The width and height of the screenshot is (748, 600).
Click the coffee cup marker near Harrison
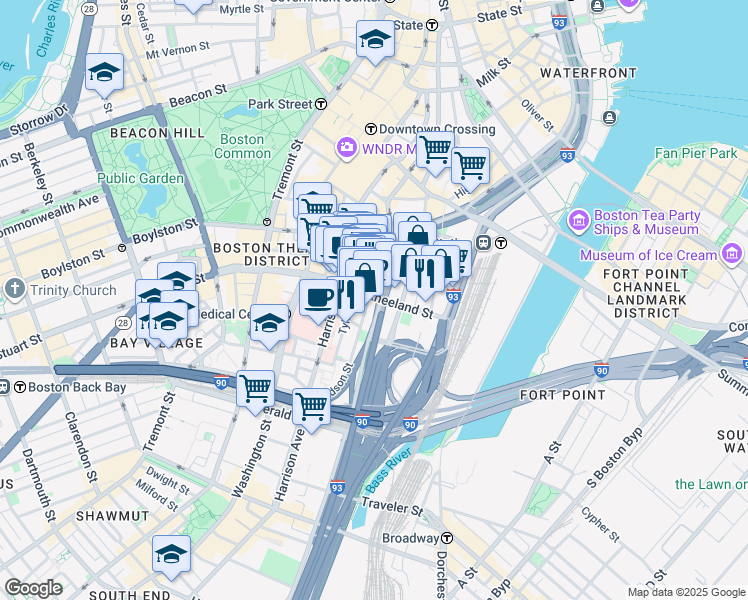point(318,302)
